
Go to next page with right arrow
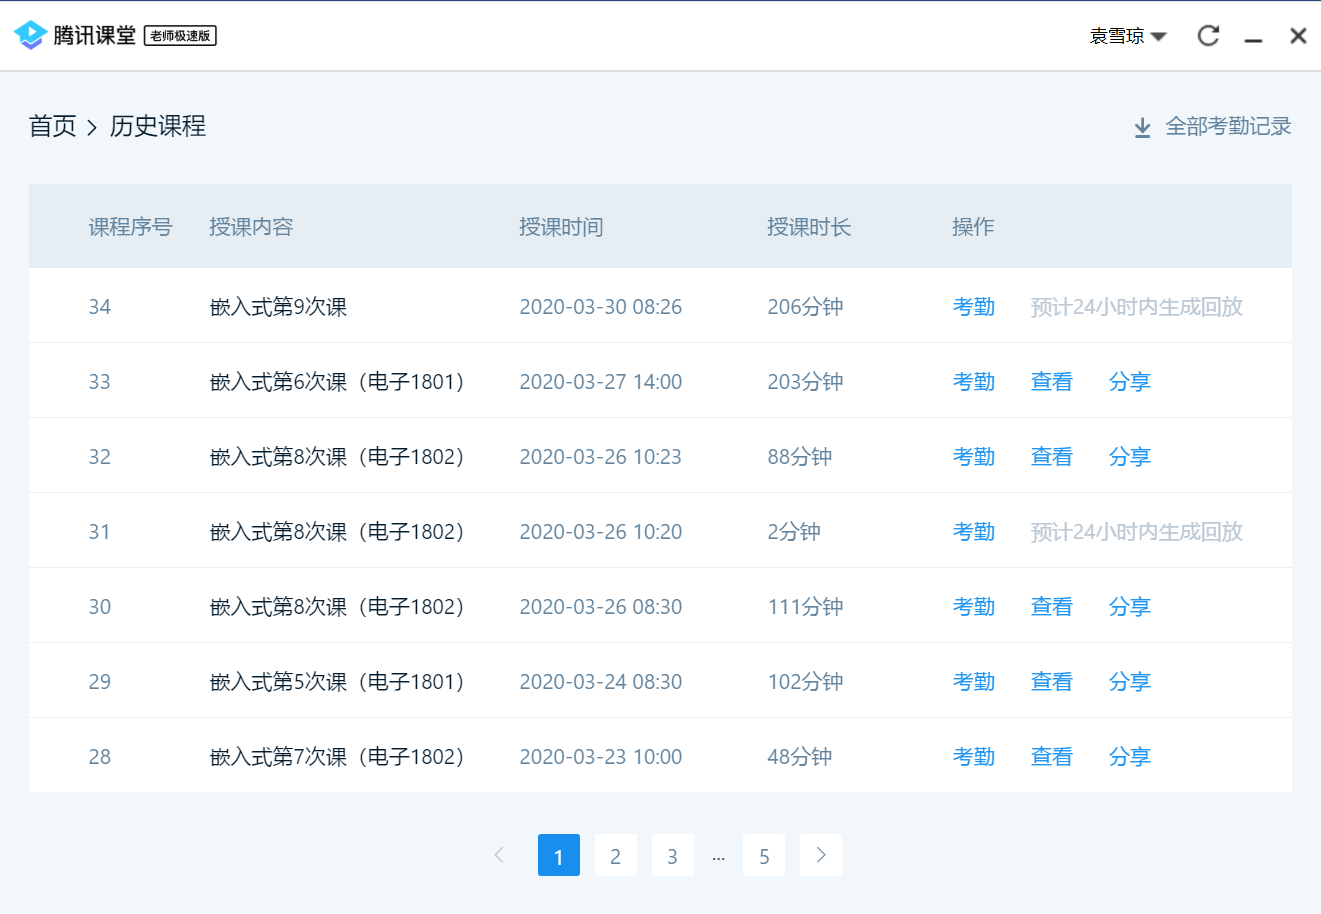tap(821, 855)
